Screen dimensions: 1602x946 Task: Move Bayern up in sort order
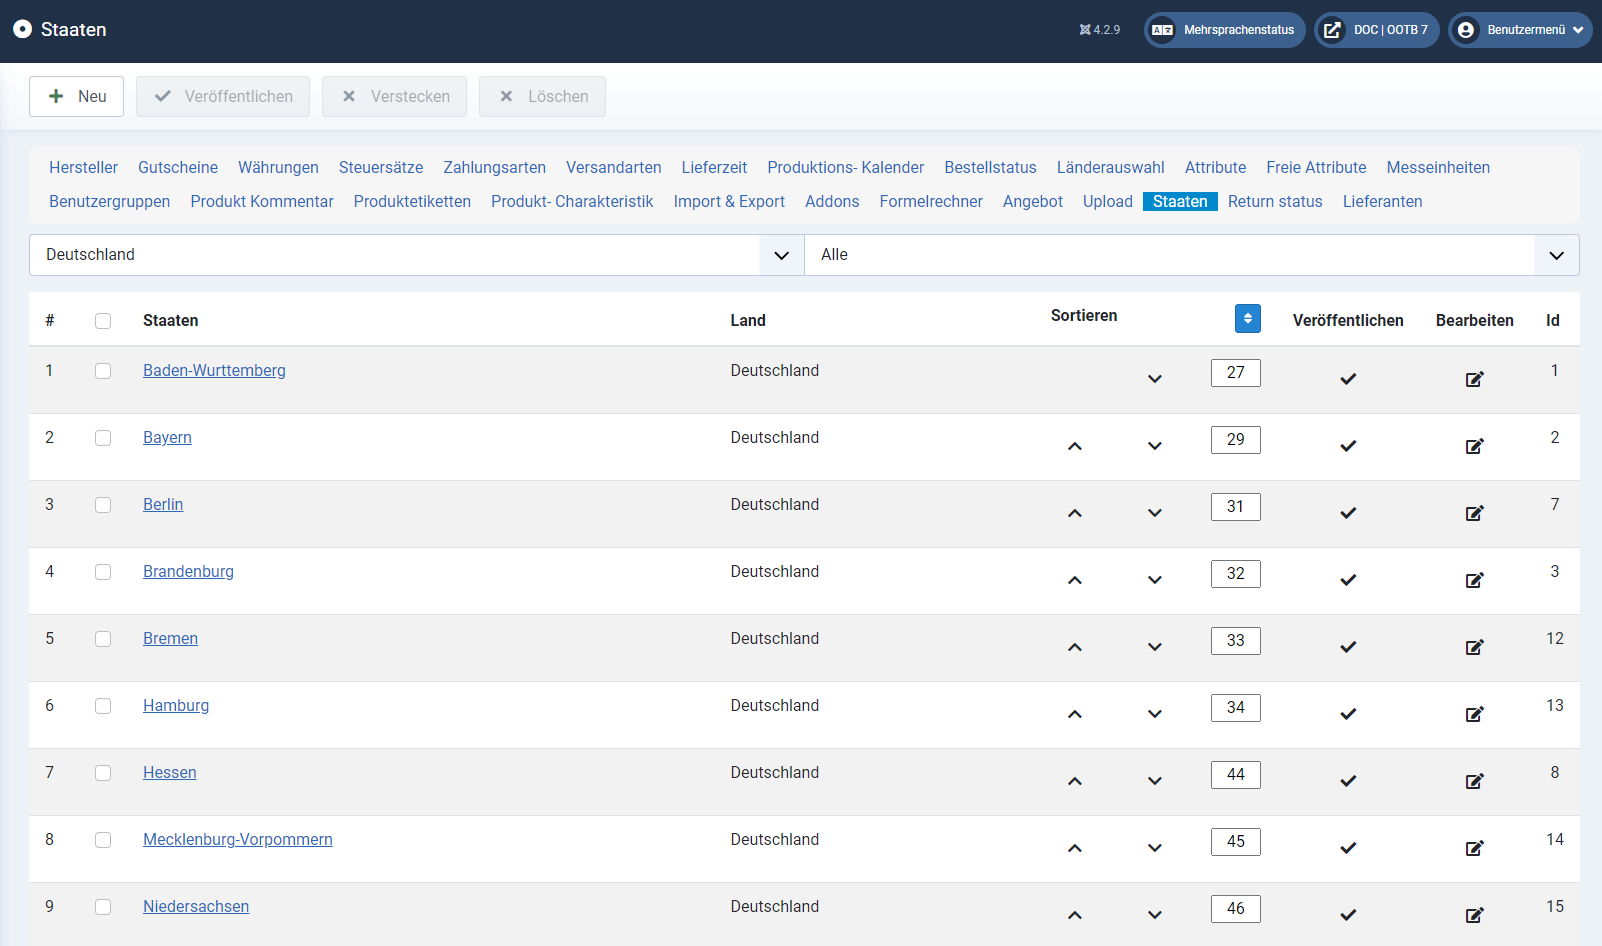pos(1075,446)
